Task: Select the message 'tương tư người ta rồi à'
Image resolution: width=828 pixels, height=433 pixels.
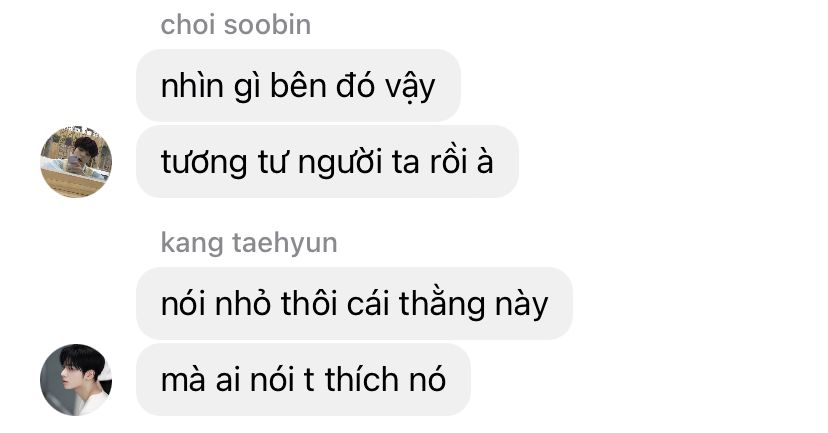Action: point(327,162)
